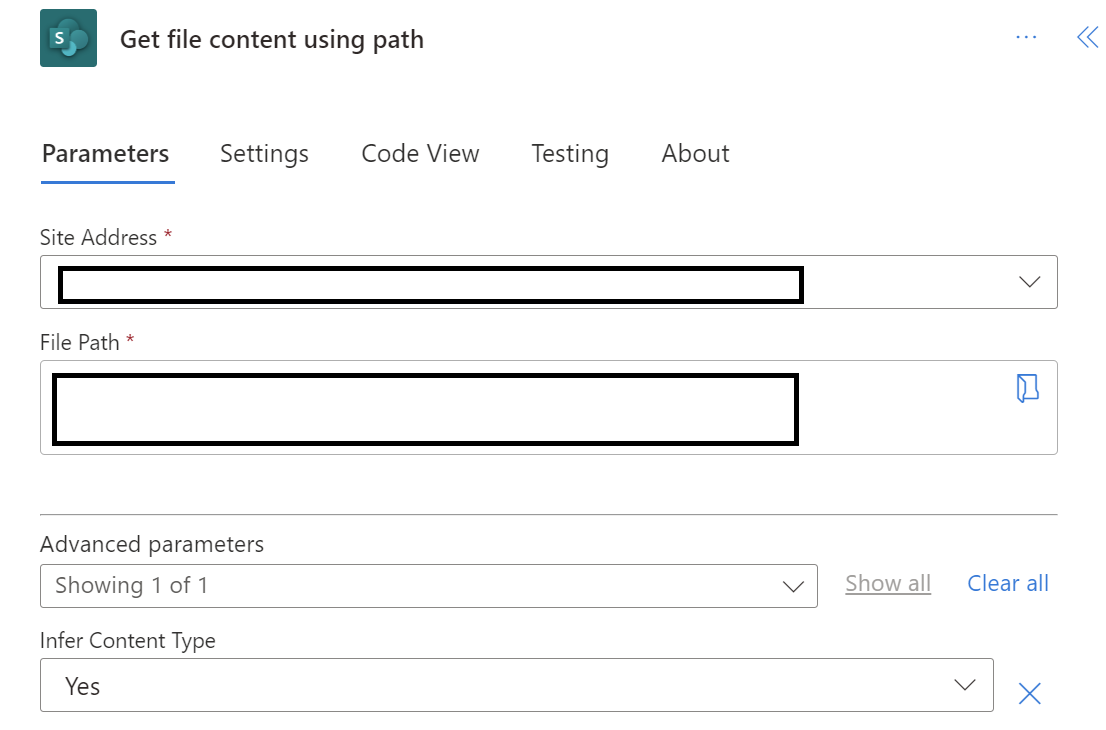Open the Advanced parameters selector showing 1 of 1
Image resolution: width=1106 pixels, height=730 pixels.
(430, 586)
